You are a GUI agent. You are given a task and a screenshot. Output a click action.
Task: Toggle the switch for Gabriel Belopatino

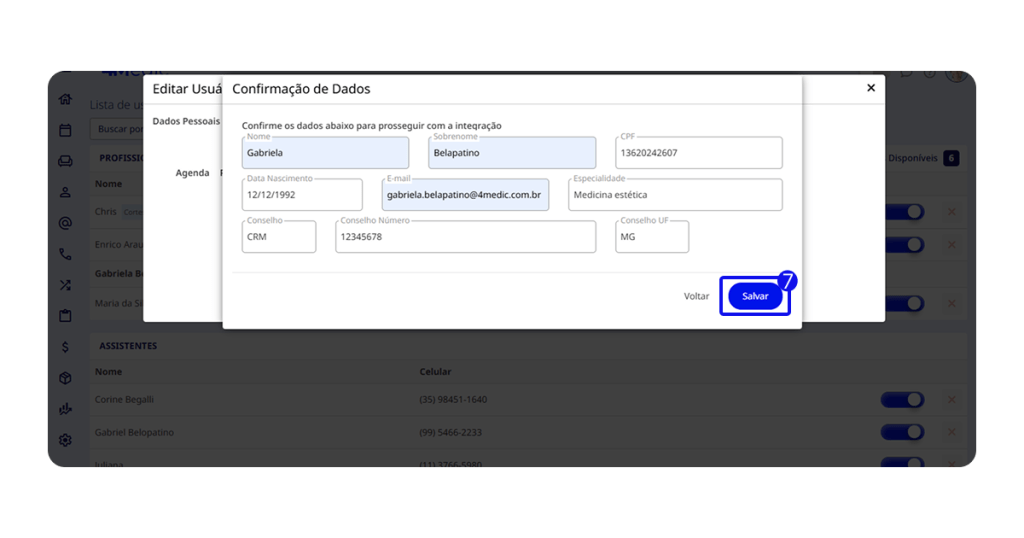[902, 433]
